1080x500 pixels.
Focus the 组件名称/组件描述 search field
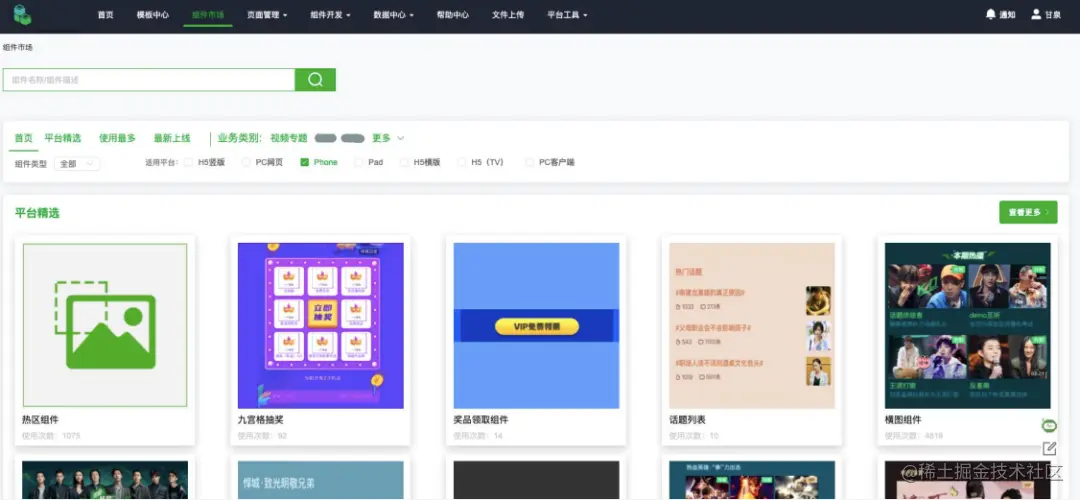(x=149, y=80)
